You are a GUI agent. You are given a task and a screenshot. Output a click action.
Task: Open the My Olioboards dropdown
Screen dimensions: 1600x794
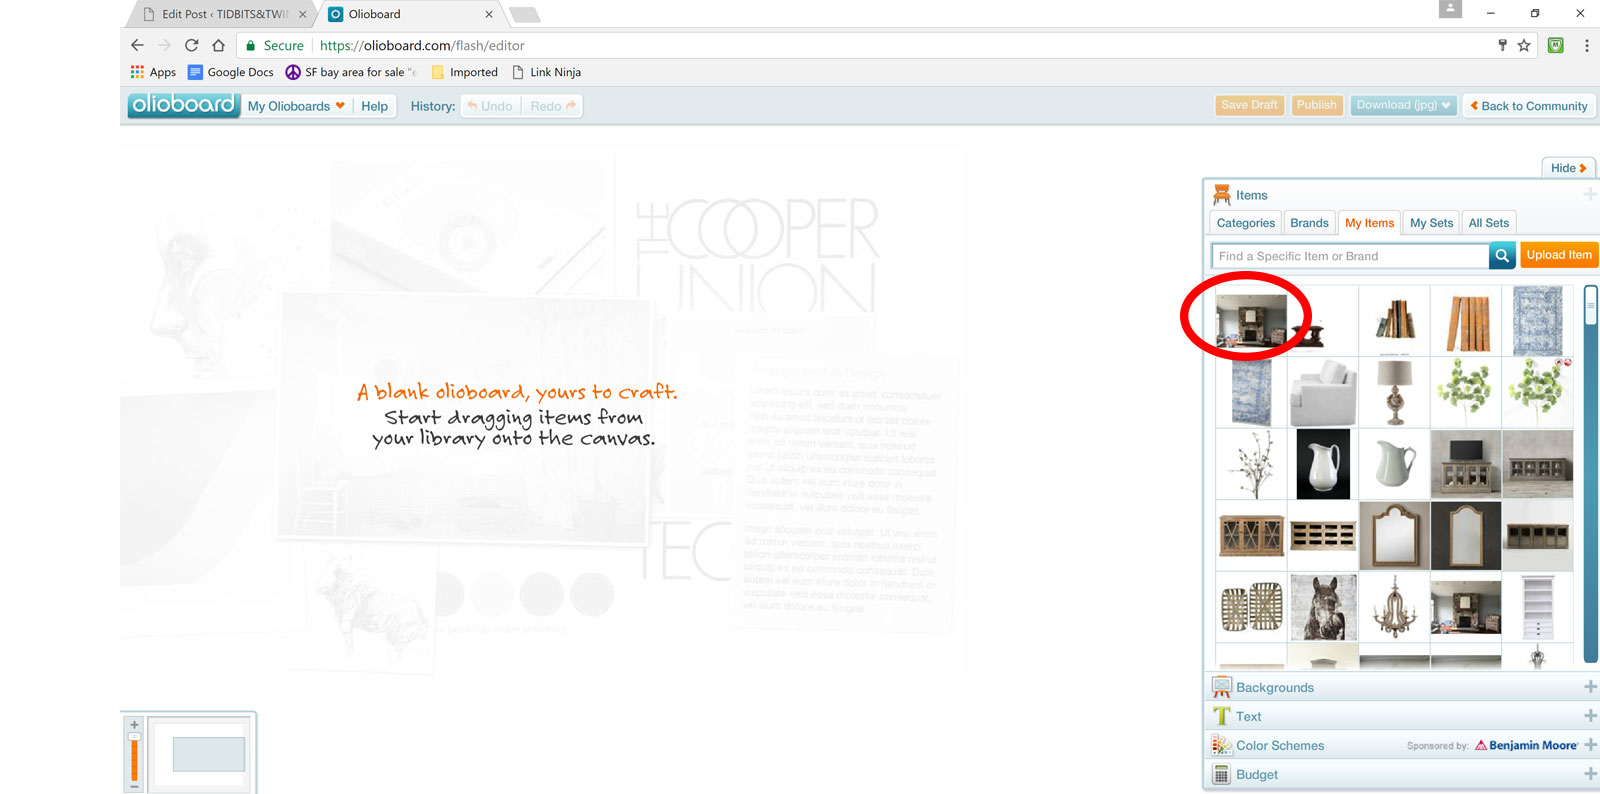[x=296, y=106]
